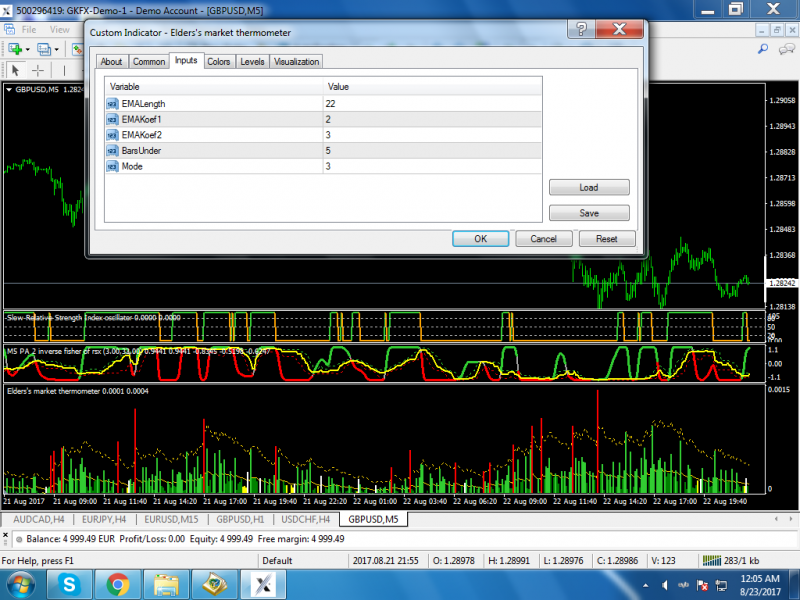This screenshot has width=800, height=600.
Task: Select the EMALength value 22
Action: click(432, 104)
